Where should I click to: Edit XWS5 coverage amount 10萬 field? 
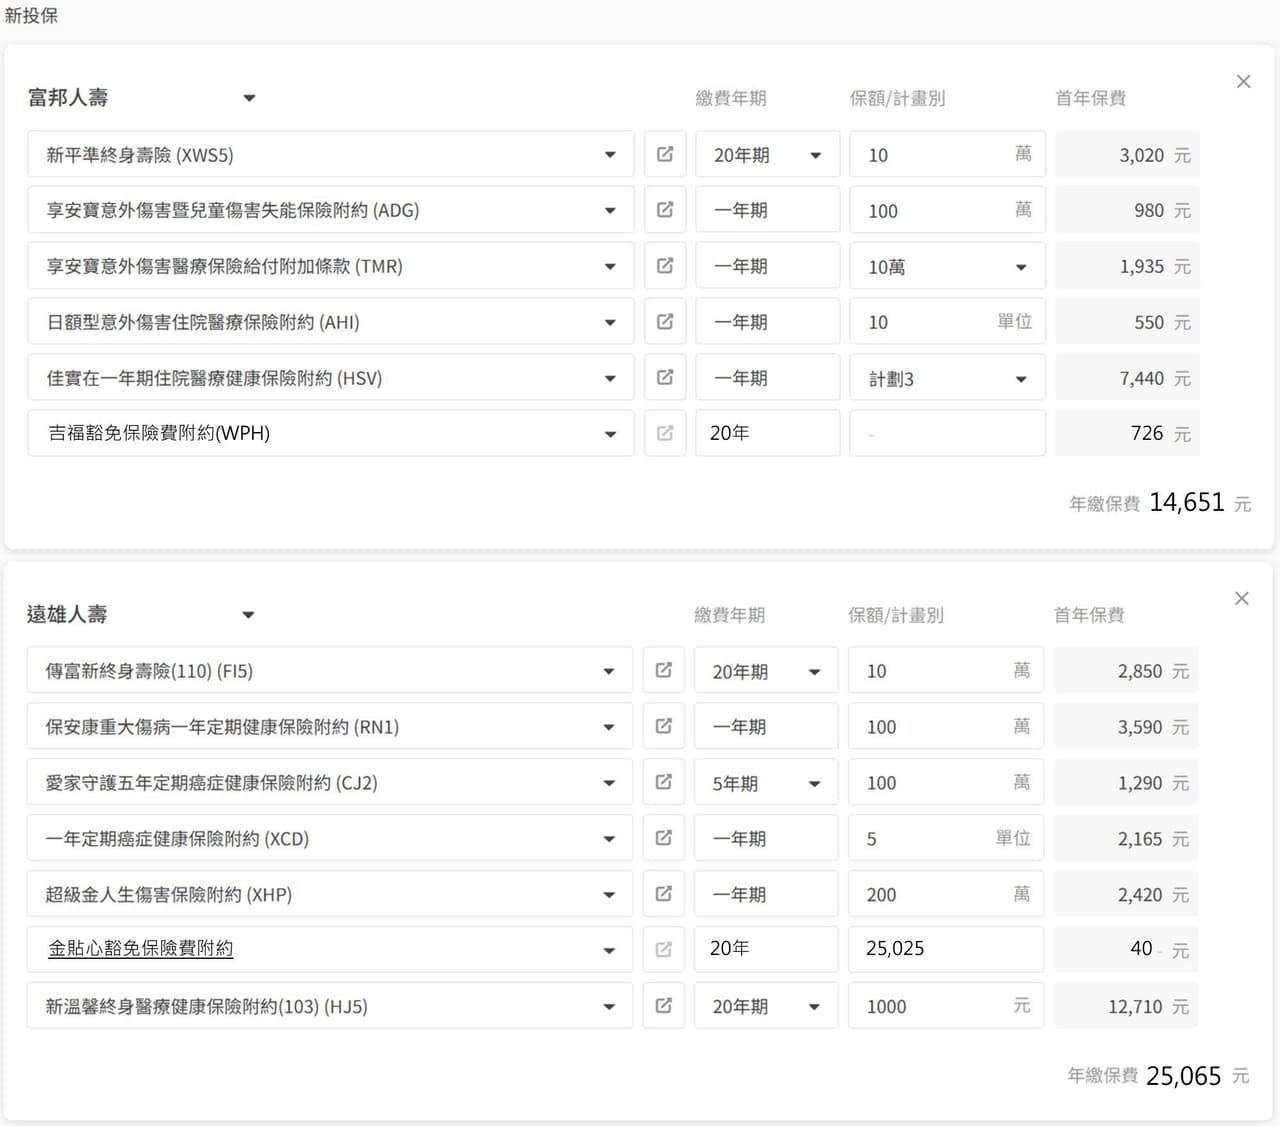pos(947,155)
